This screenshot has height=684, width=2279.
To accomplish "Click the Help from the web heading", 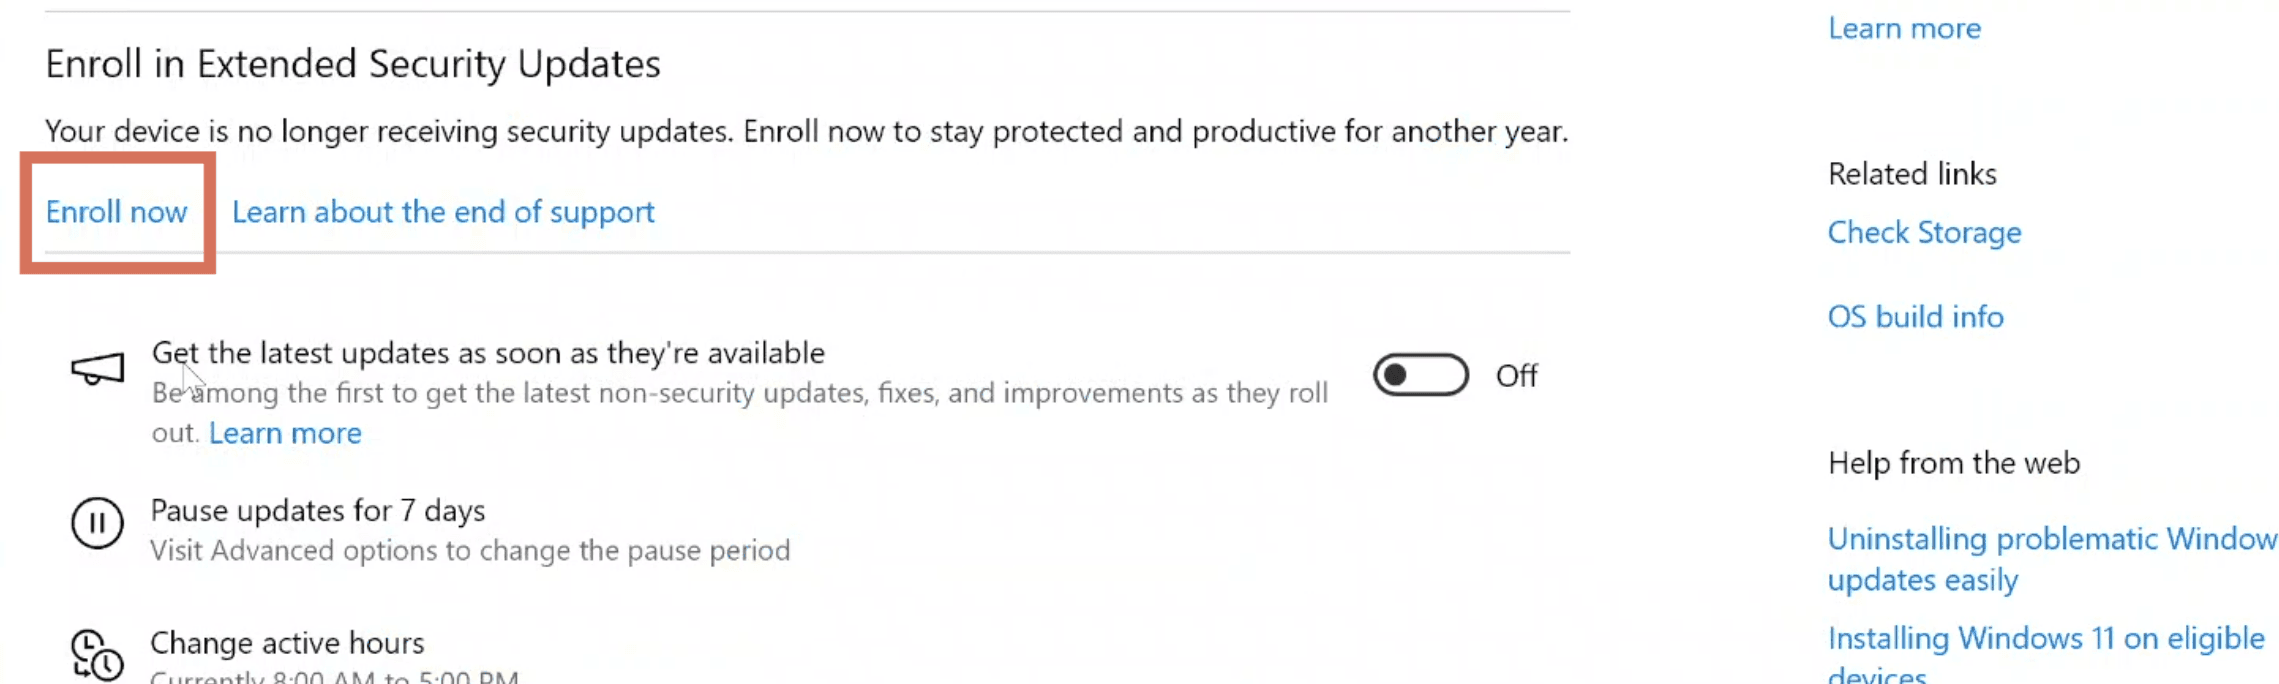I will click(1954, 463).
